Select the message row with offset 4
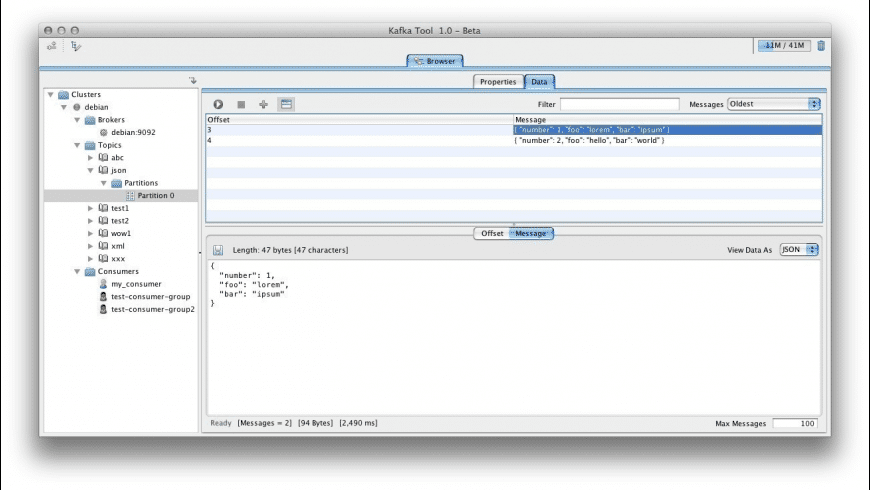 (x=514, y=140)
